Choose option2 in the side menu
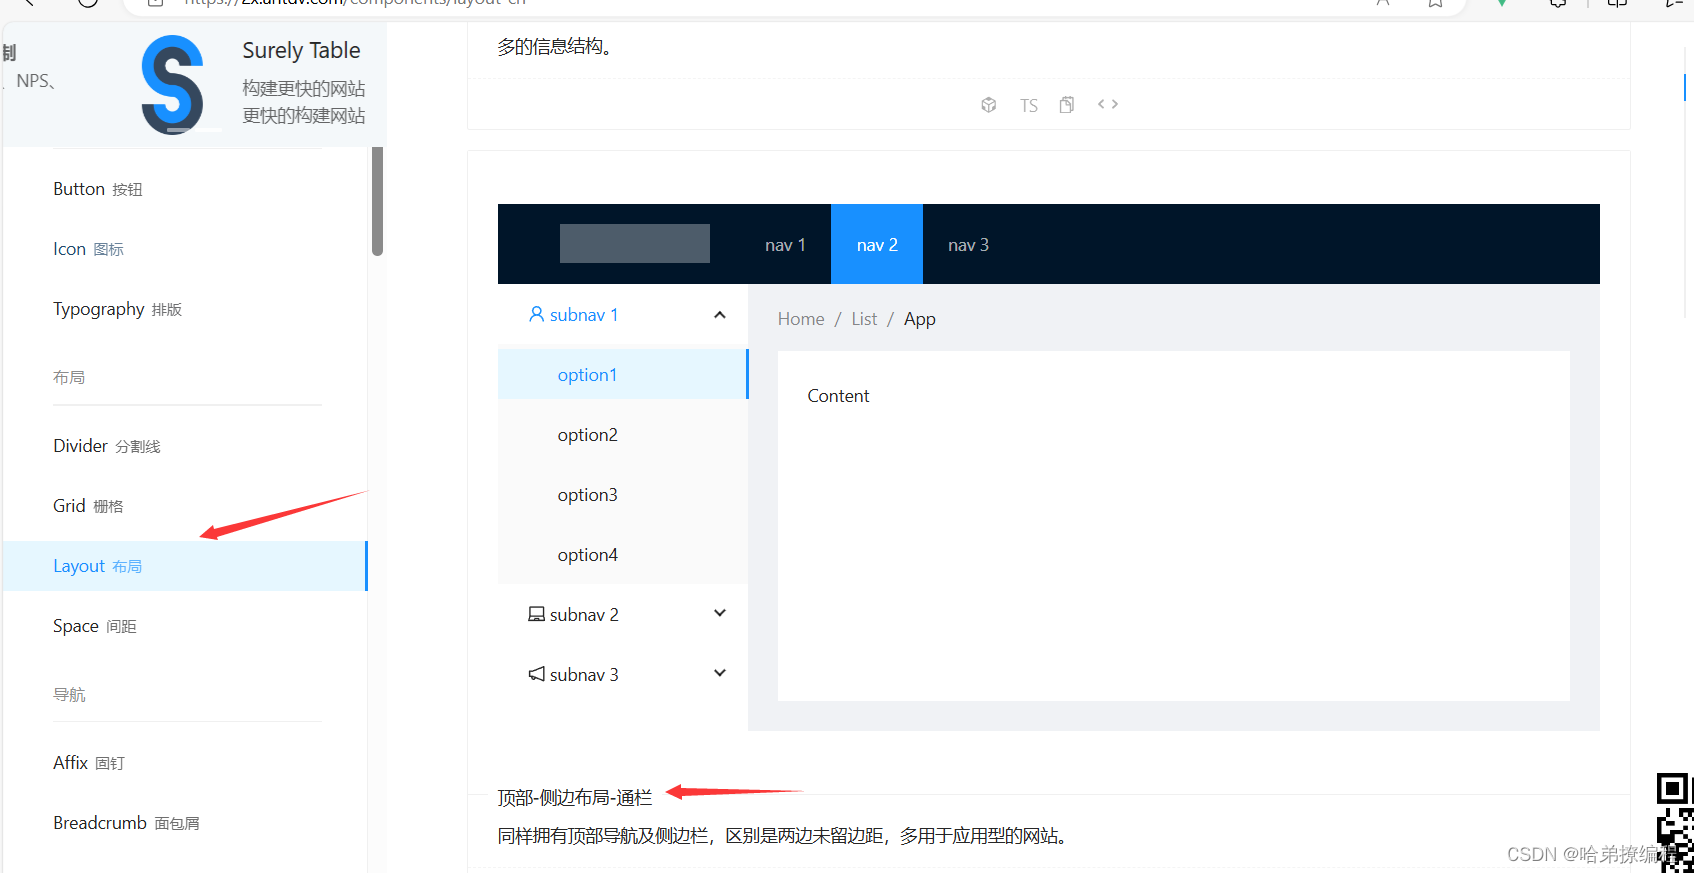The height and width of the screenshot is (873, 1694). click(x=623, y=435)
